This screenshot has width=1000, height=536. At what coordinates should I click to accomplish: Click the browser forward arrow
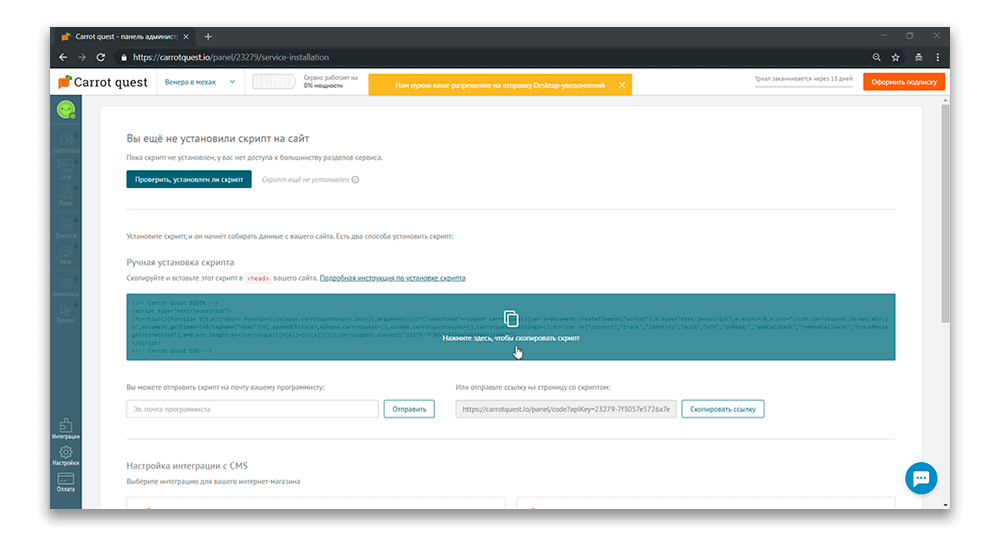point(82,57)
